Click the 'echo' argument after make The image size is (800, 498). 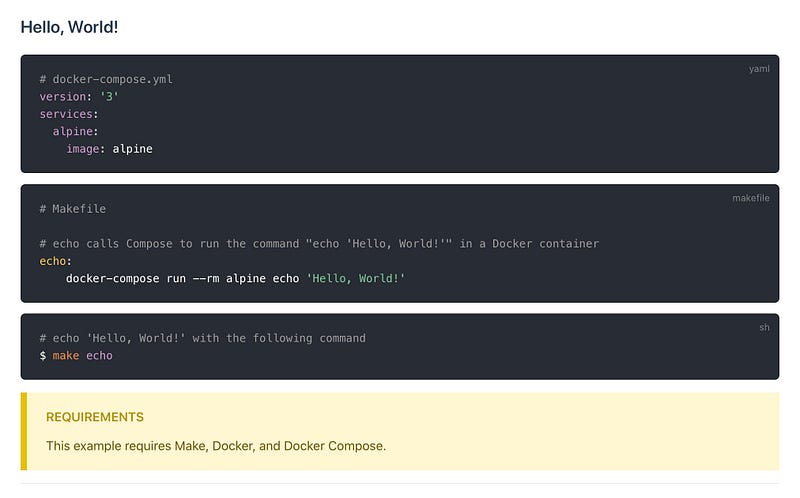[99, 356]
